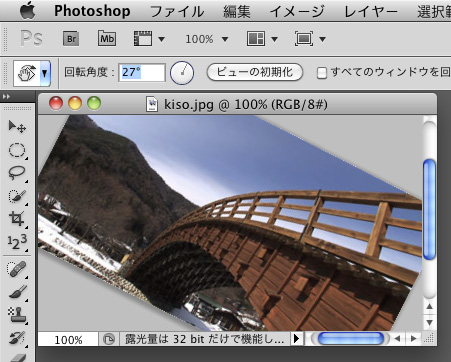
Task: Click the rotated bridge image canvas
Action: (230, 223)
